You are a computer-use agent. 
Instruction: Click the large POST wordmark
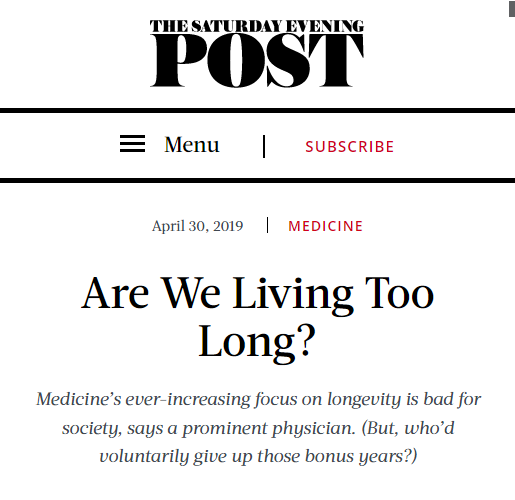tap(257, 61)
